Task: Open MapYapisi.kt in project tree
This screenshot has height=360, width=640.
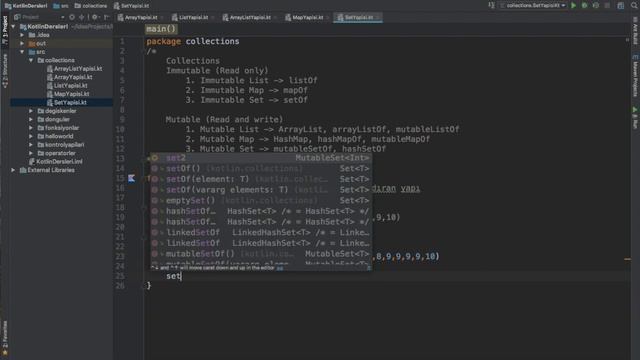Action: (x=68, y=94)
